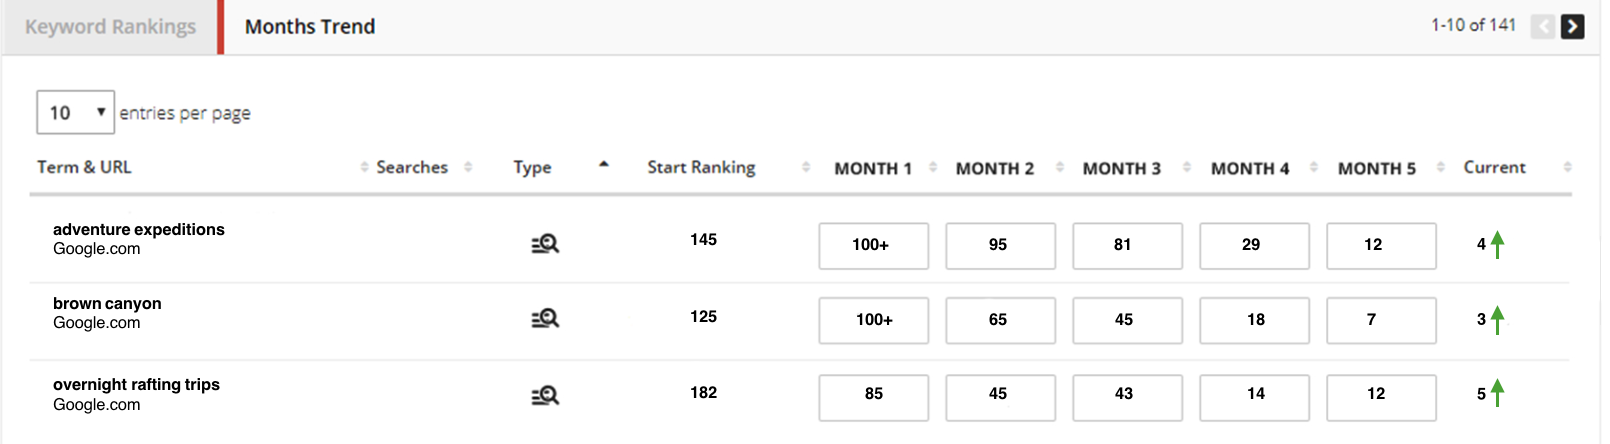The width and height of the screenshot is (1610, 444).
Task: Click search type icon for adventure expeditions
Action: point(545,244)
